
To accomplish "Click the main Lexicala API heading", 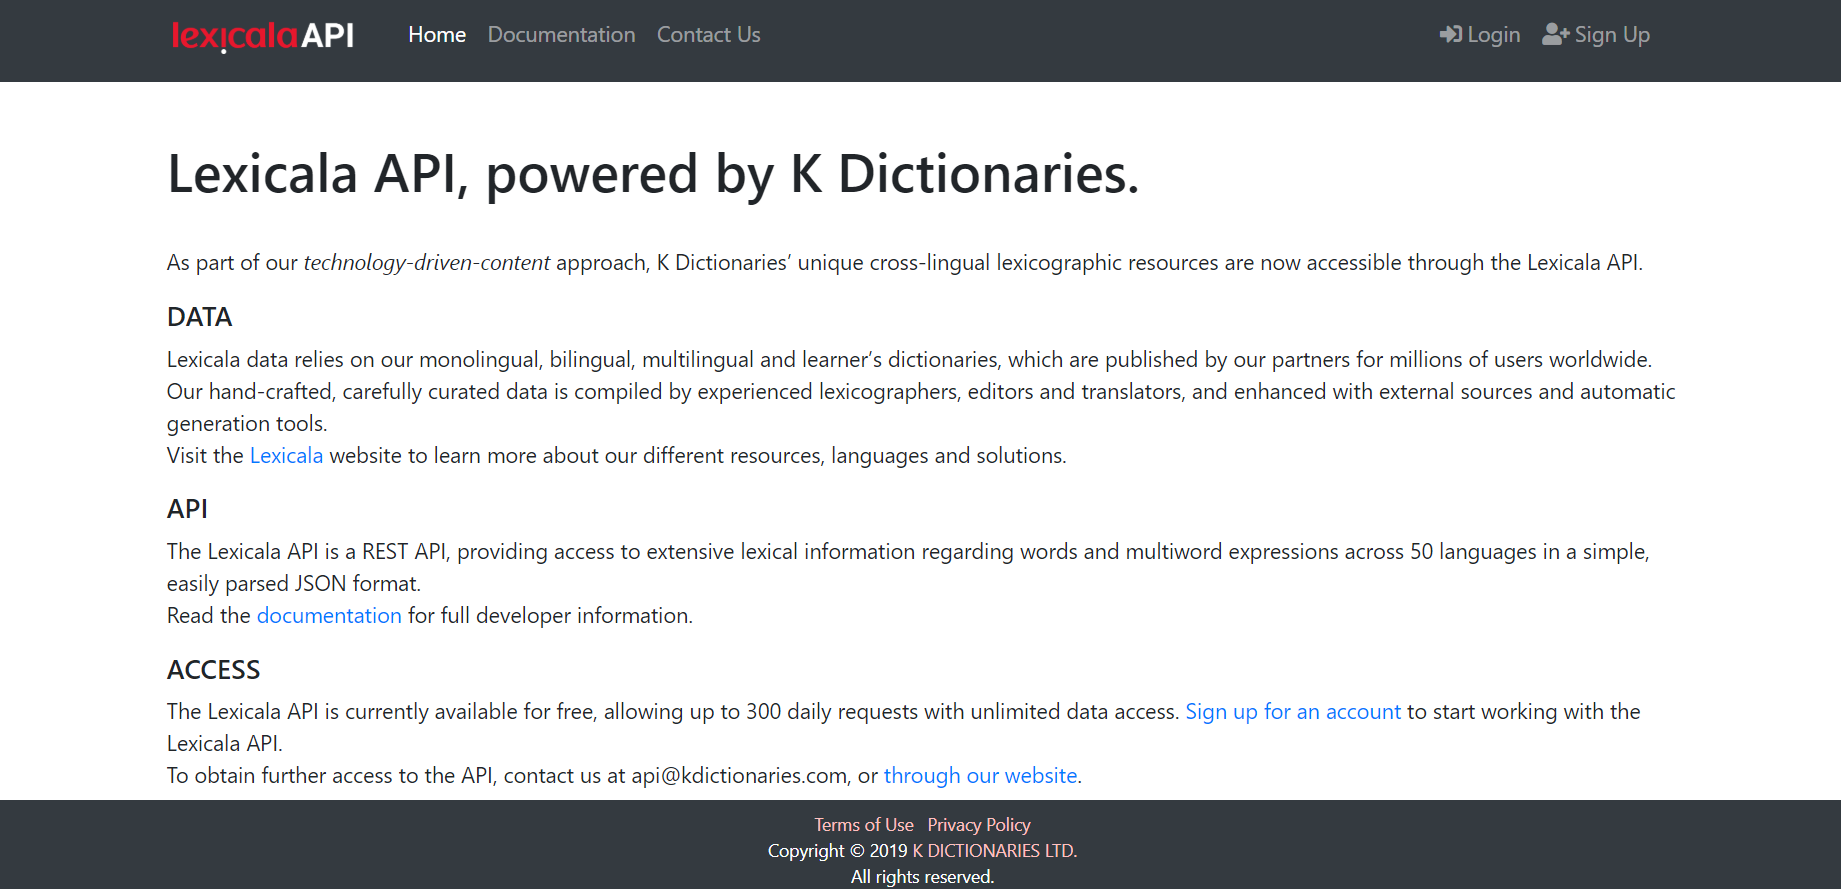I will point(653,174).
